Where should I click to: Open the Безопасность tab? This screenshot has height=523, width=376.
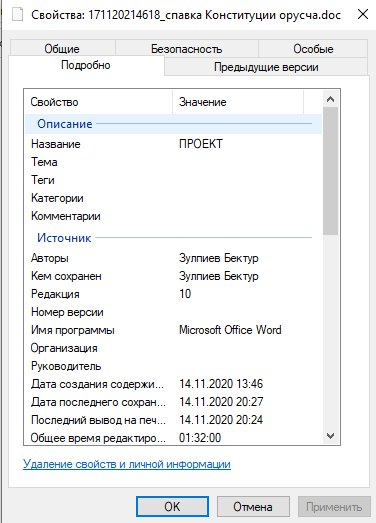(x=186, y=48)
